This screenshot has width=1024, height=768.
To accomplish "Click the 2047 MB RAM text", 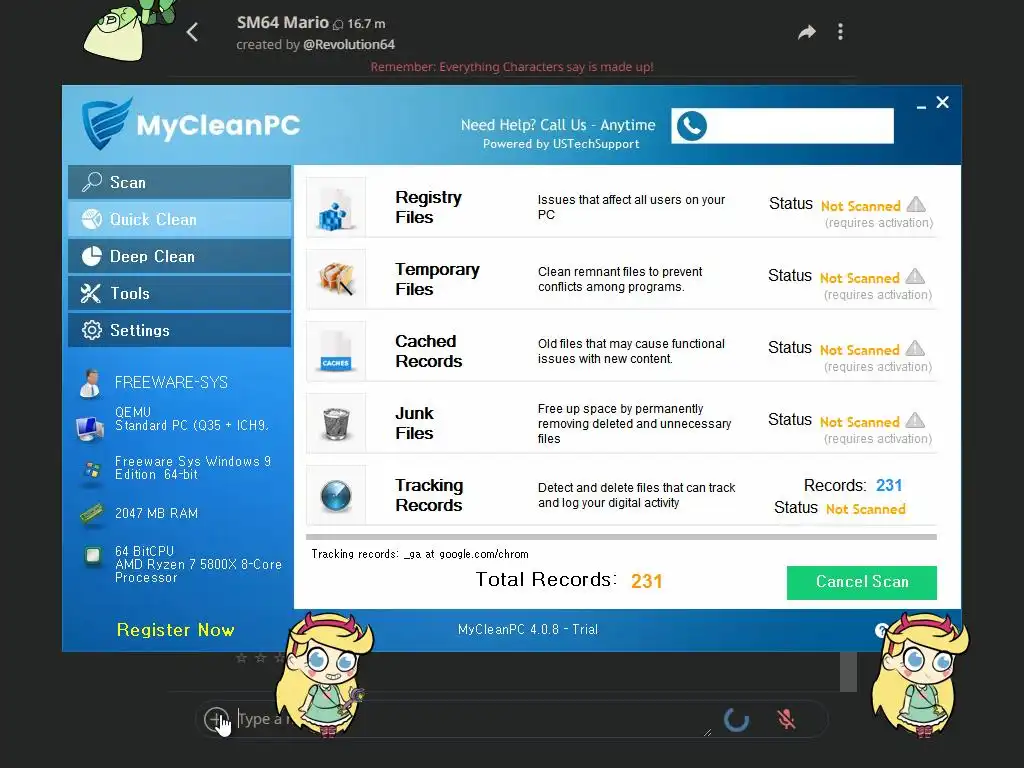I will pos(156,513).
